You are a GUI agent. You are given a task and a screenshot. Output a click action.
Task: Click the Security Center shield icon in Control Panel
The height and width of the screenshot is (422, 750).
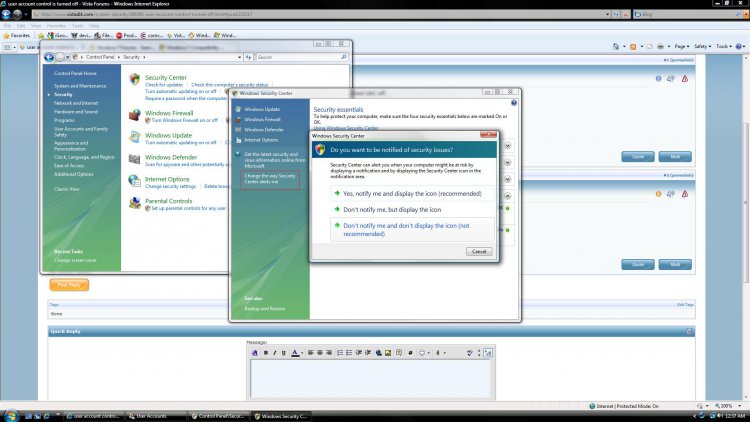[x=134, y=79]
